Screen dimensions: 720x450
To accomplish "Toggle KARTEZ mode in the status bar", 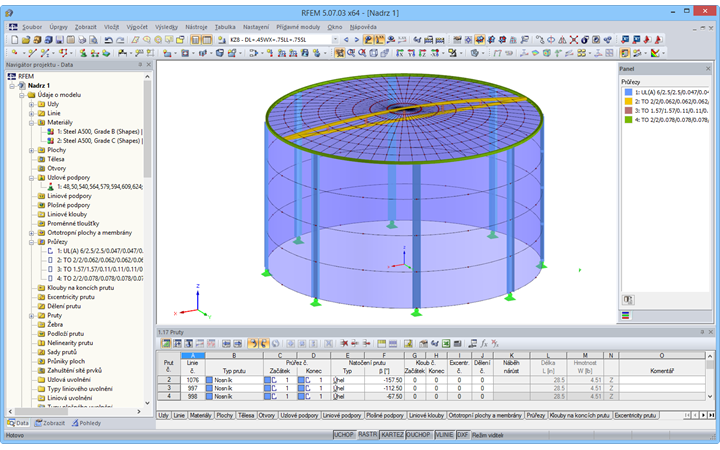I will tap(392, 434).
